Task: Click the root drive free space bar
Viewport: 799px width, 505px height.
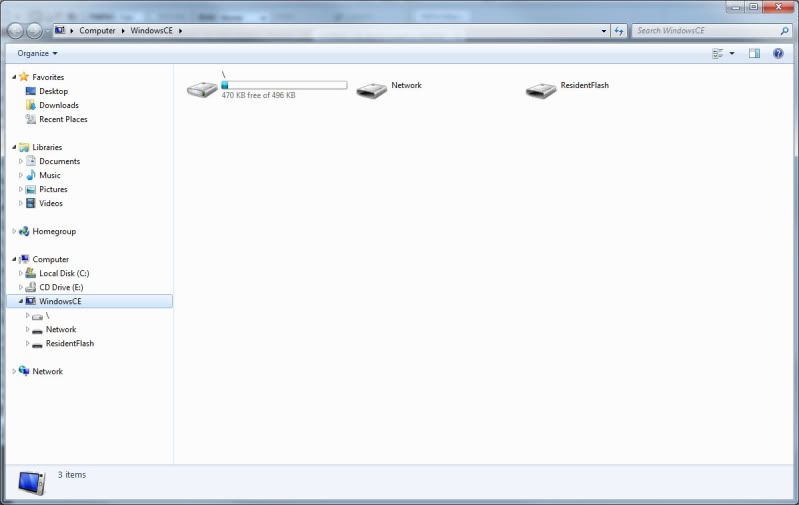Action: coord(284,85)
